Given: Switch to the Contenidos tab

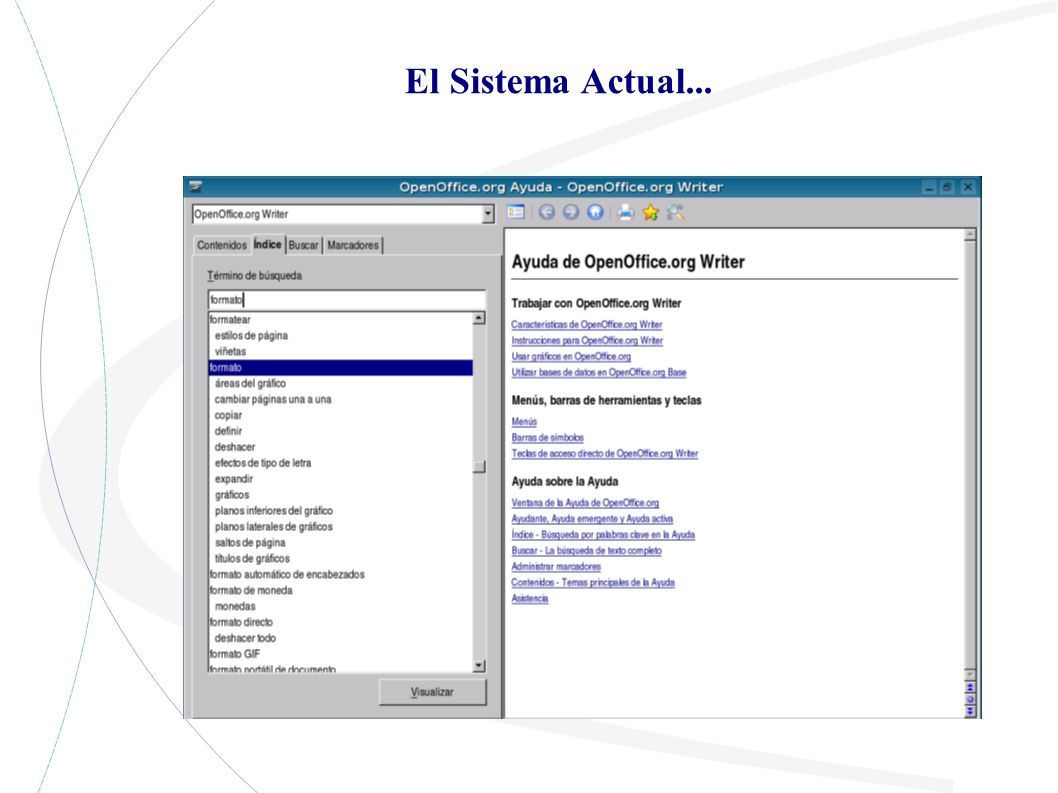Looking at the screenshot, I should click(222, 245).
